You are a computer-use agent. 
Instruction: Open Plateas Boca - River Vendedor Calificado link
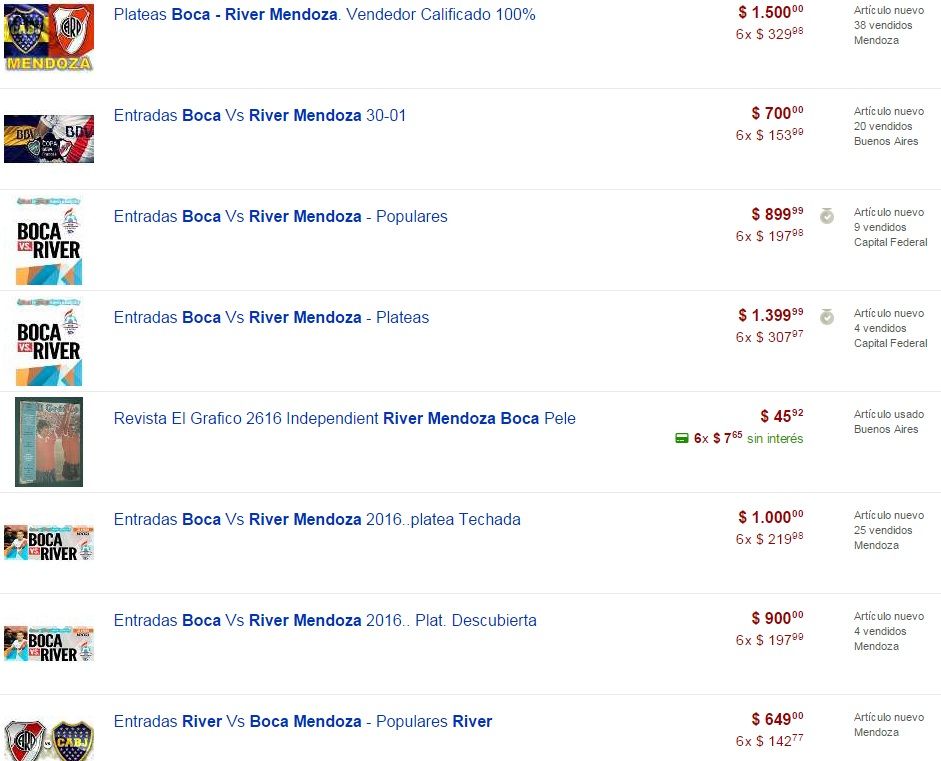324,15
